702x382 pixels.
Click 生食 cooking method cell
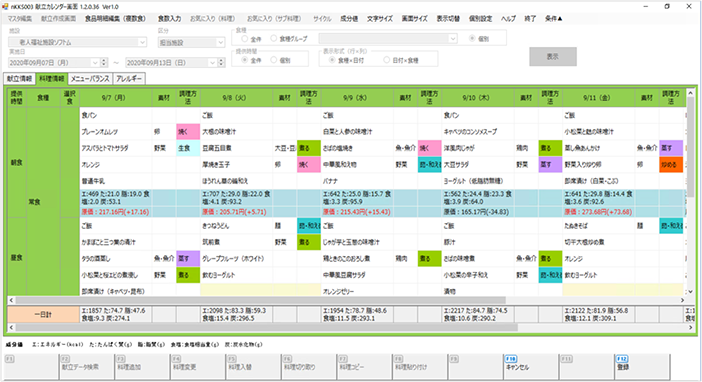tap(188, 148)
